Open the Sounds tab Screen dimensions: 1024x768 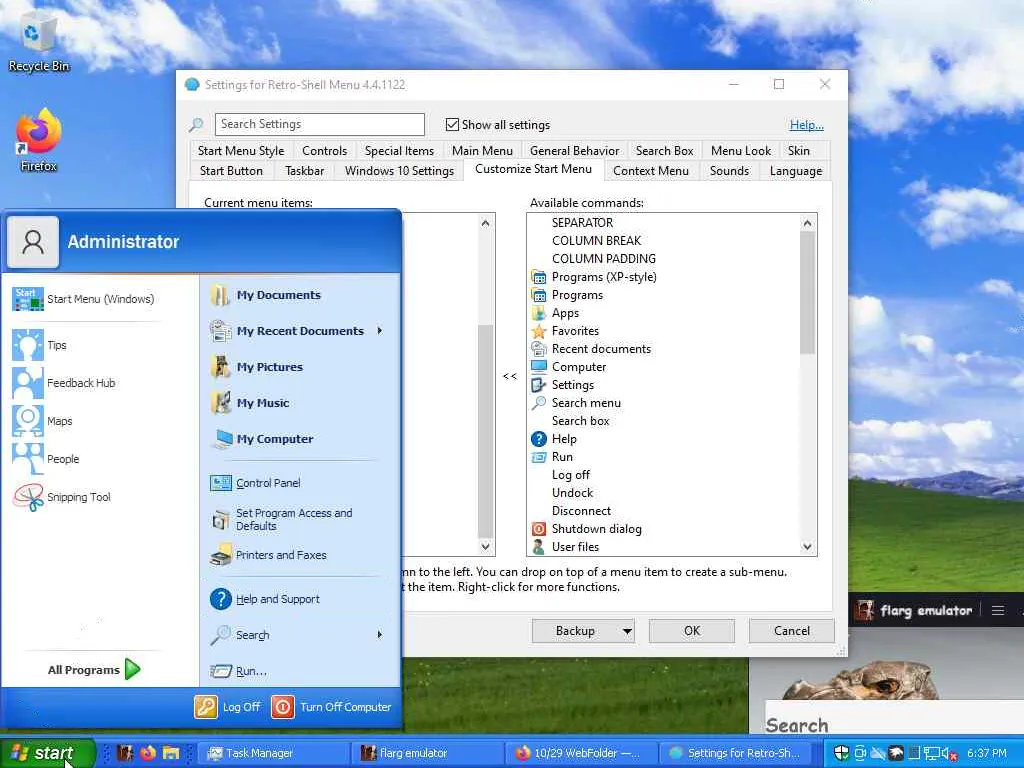(729, 171)
